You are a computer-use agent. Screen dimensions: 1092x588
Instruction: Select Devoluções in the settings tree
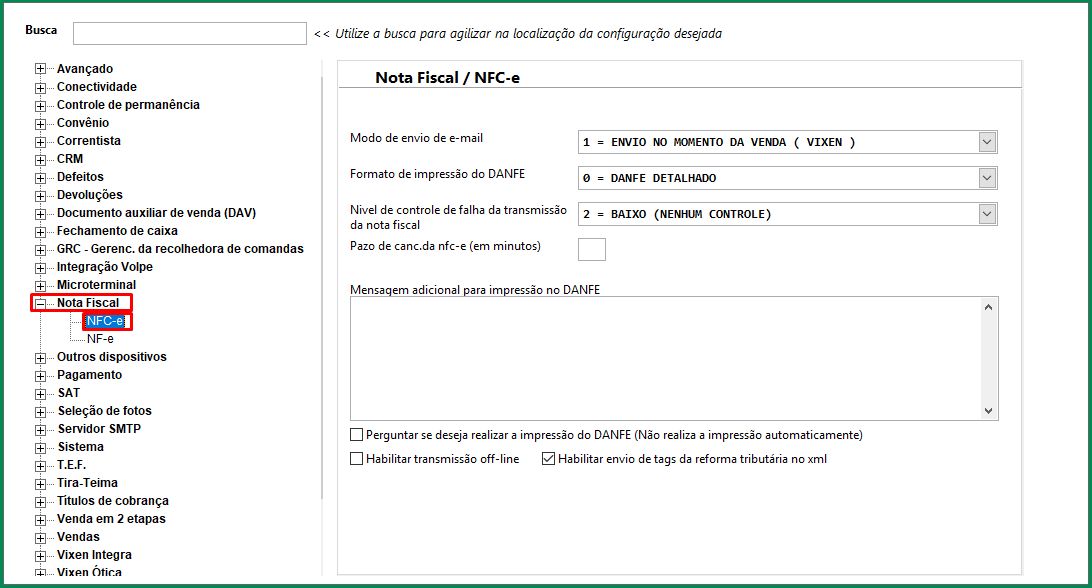pyautogui.click(x=90, y=195)
